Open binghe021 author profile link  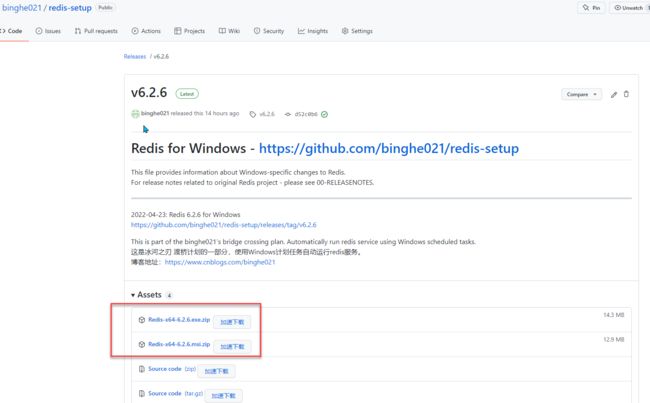click(155, 114)
